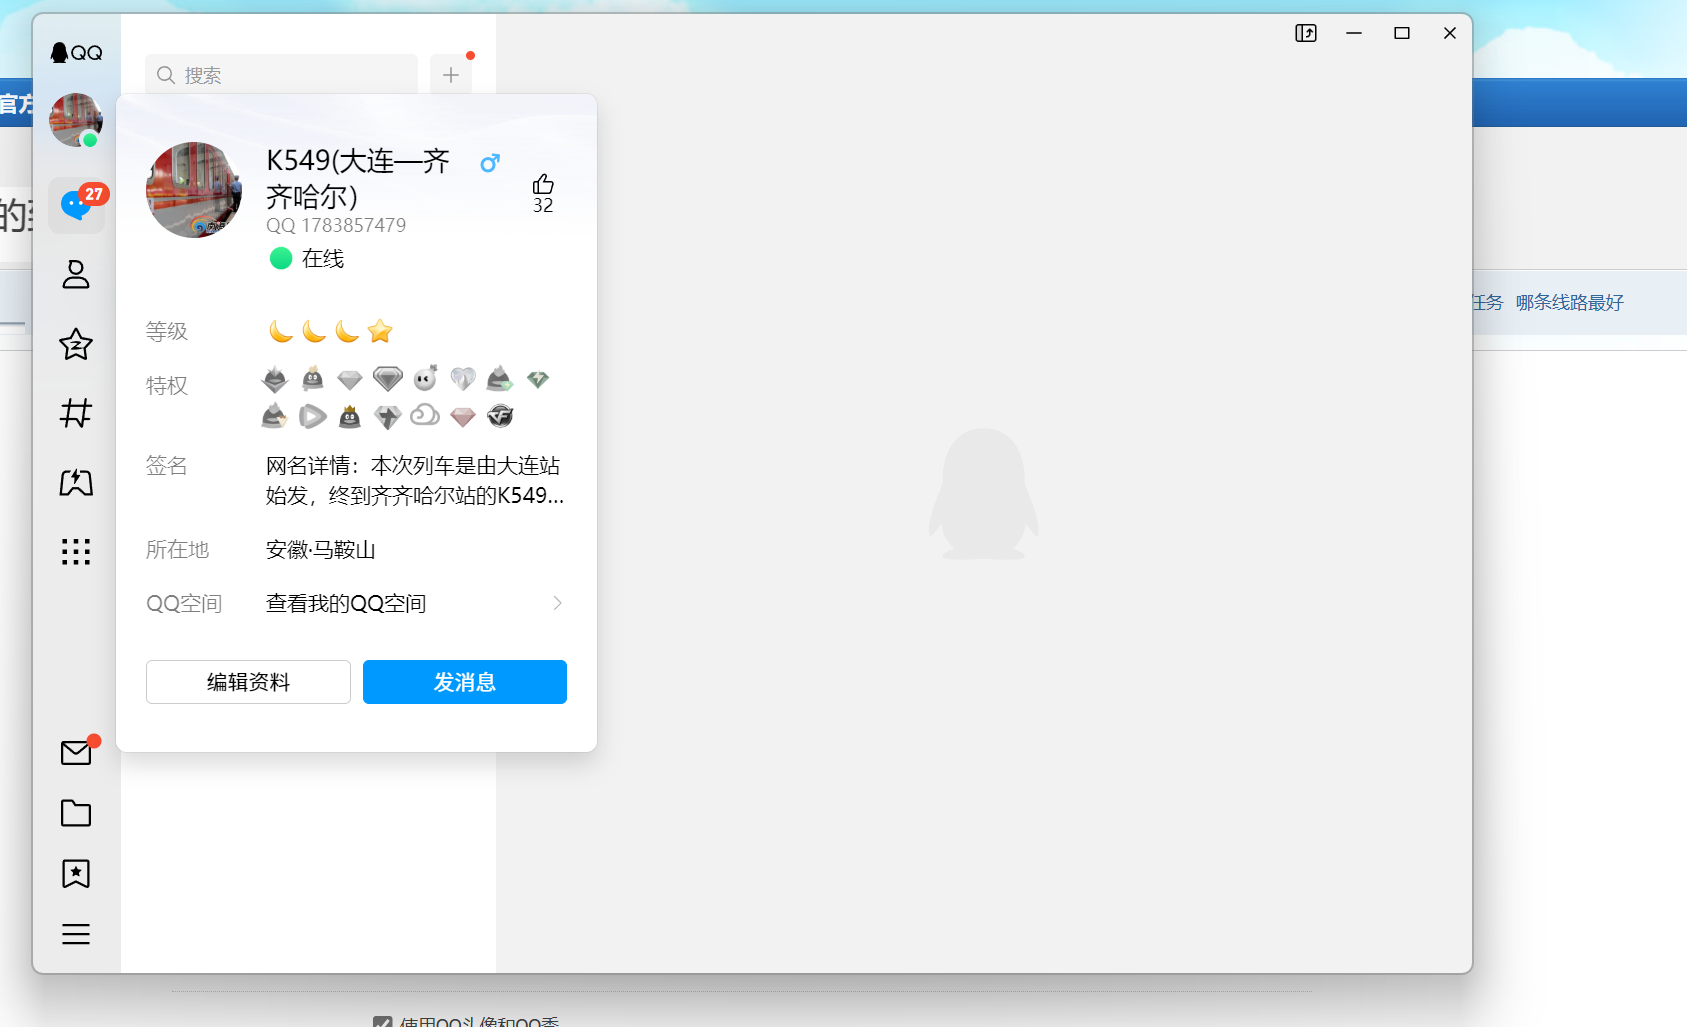The width and height of the screenshot is (1687, 1027).
Task: Close the QQ window
Action: [x=1450, y=33]
